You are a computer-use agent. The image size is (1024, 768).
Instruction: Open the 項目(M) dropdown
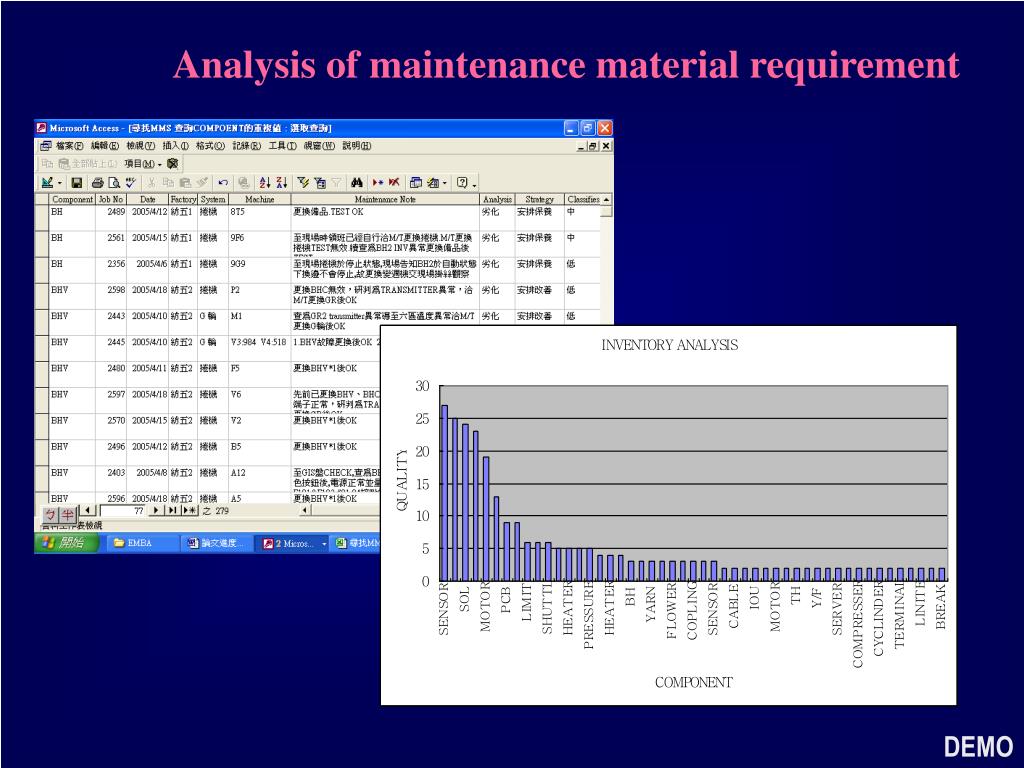coord(143,164)
